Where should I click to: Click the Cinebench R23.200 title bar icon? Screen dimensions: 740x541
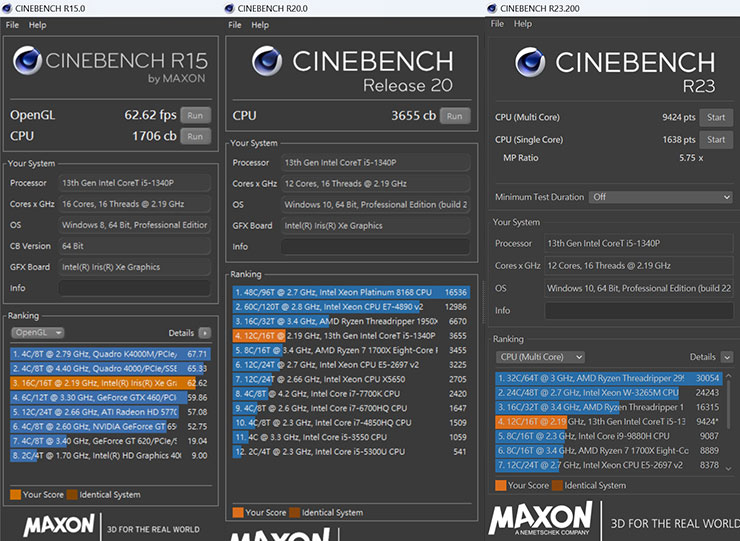pyautogui.click(x=492, y=9)
